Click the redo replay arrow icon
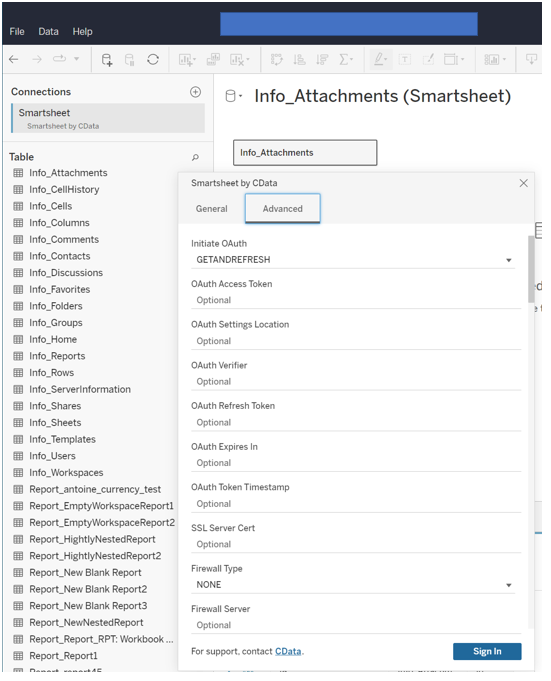The height and width of the screenshot is (681, 551). click(x=59, y=59)
